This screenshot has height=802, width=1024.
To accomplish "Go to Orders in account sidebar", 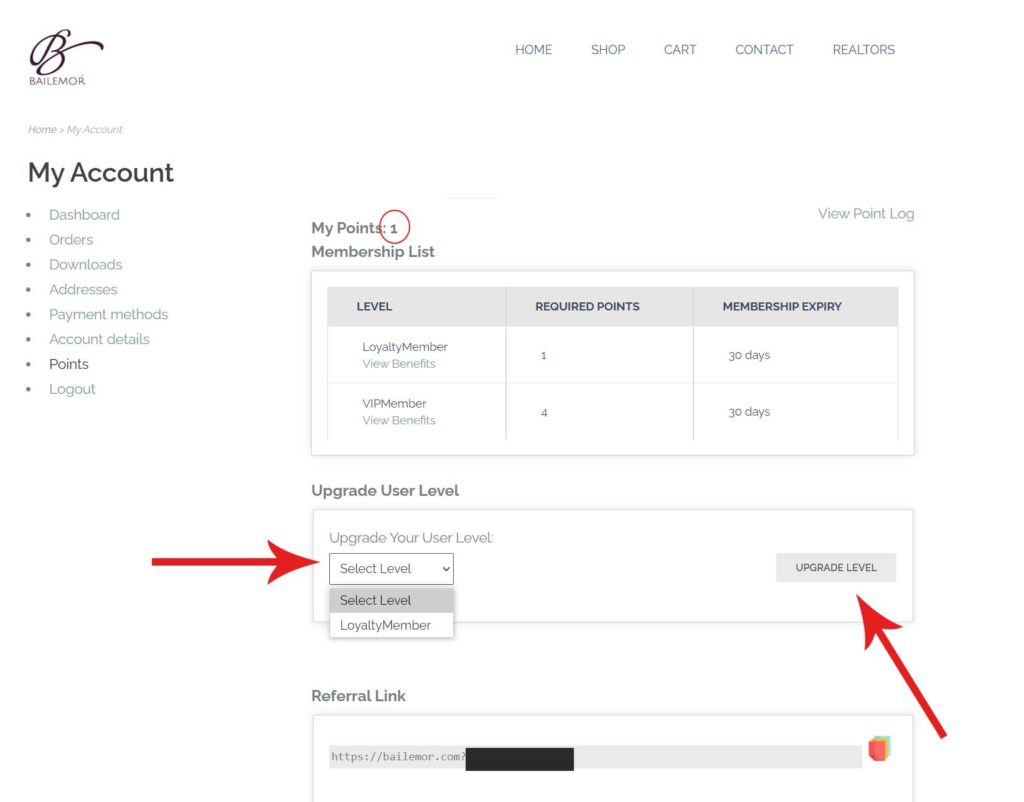I will click(71, 240).
